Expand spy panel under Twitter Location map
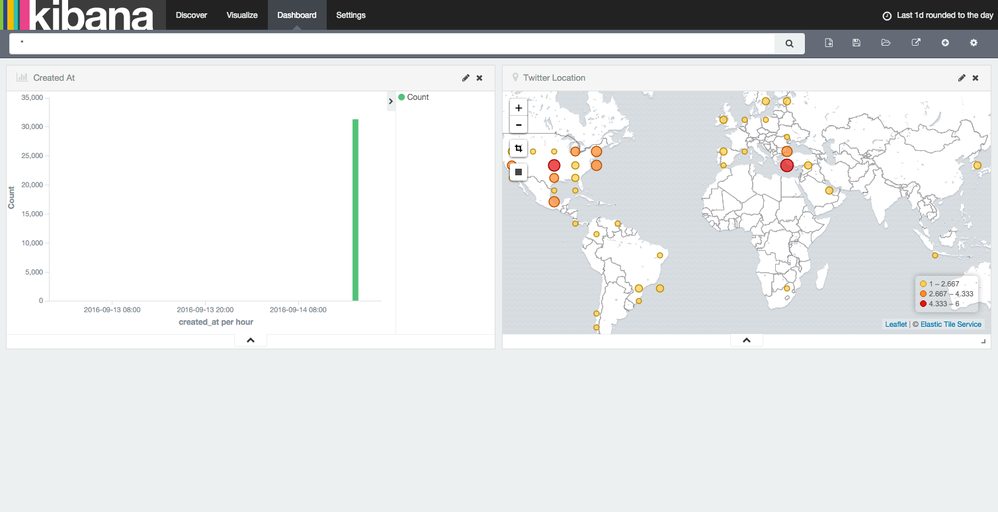Viewport: 998px width, 512px height. (747, 340)
